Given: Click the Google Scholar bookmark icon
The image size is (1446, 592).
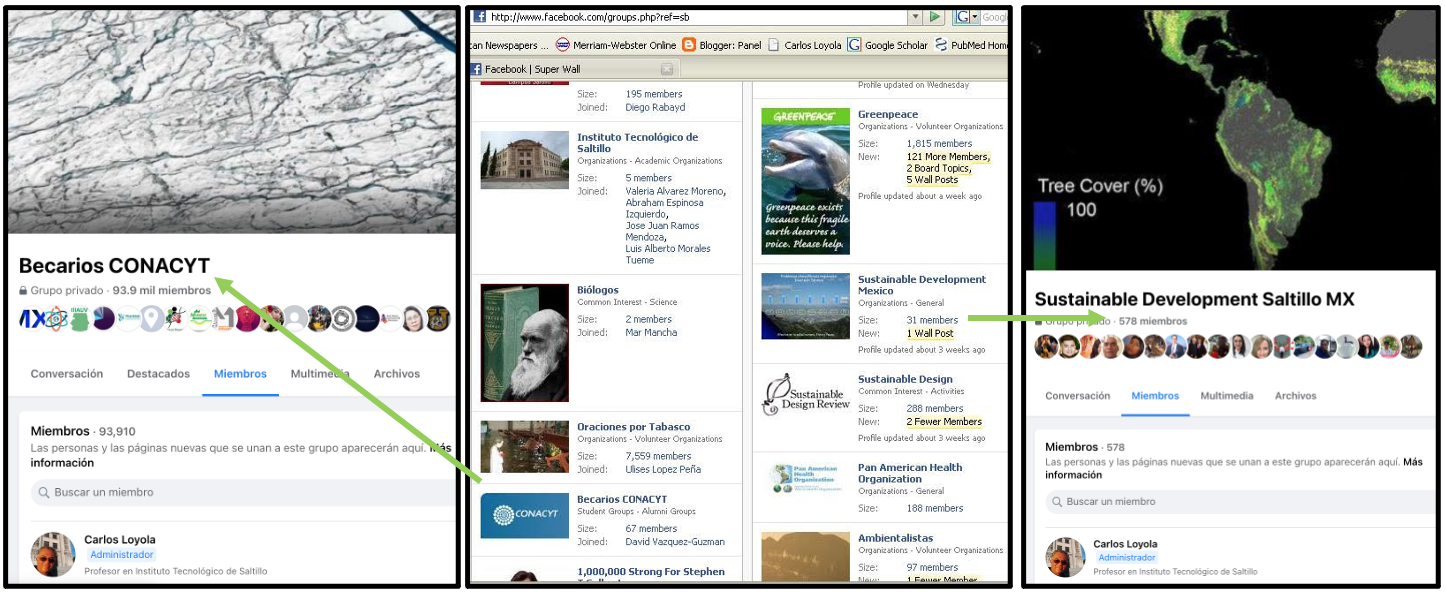Looking at the screenshot, I should (854, 45).
